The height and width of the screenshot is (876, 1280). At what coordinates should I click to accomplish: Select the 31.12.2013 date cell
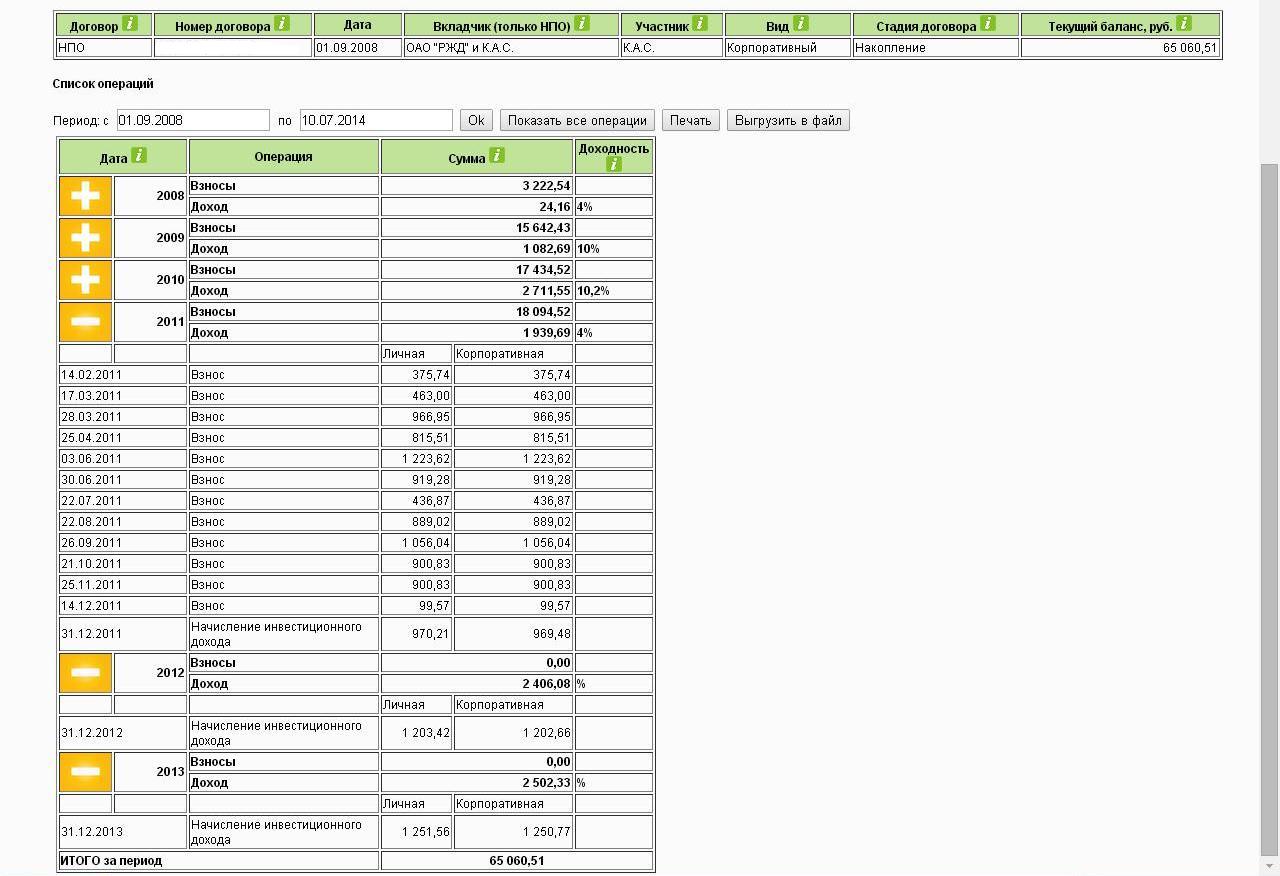tap(123, 832)
